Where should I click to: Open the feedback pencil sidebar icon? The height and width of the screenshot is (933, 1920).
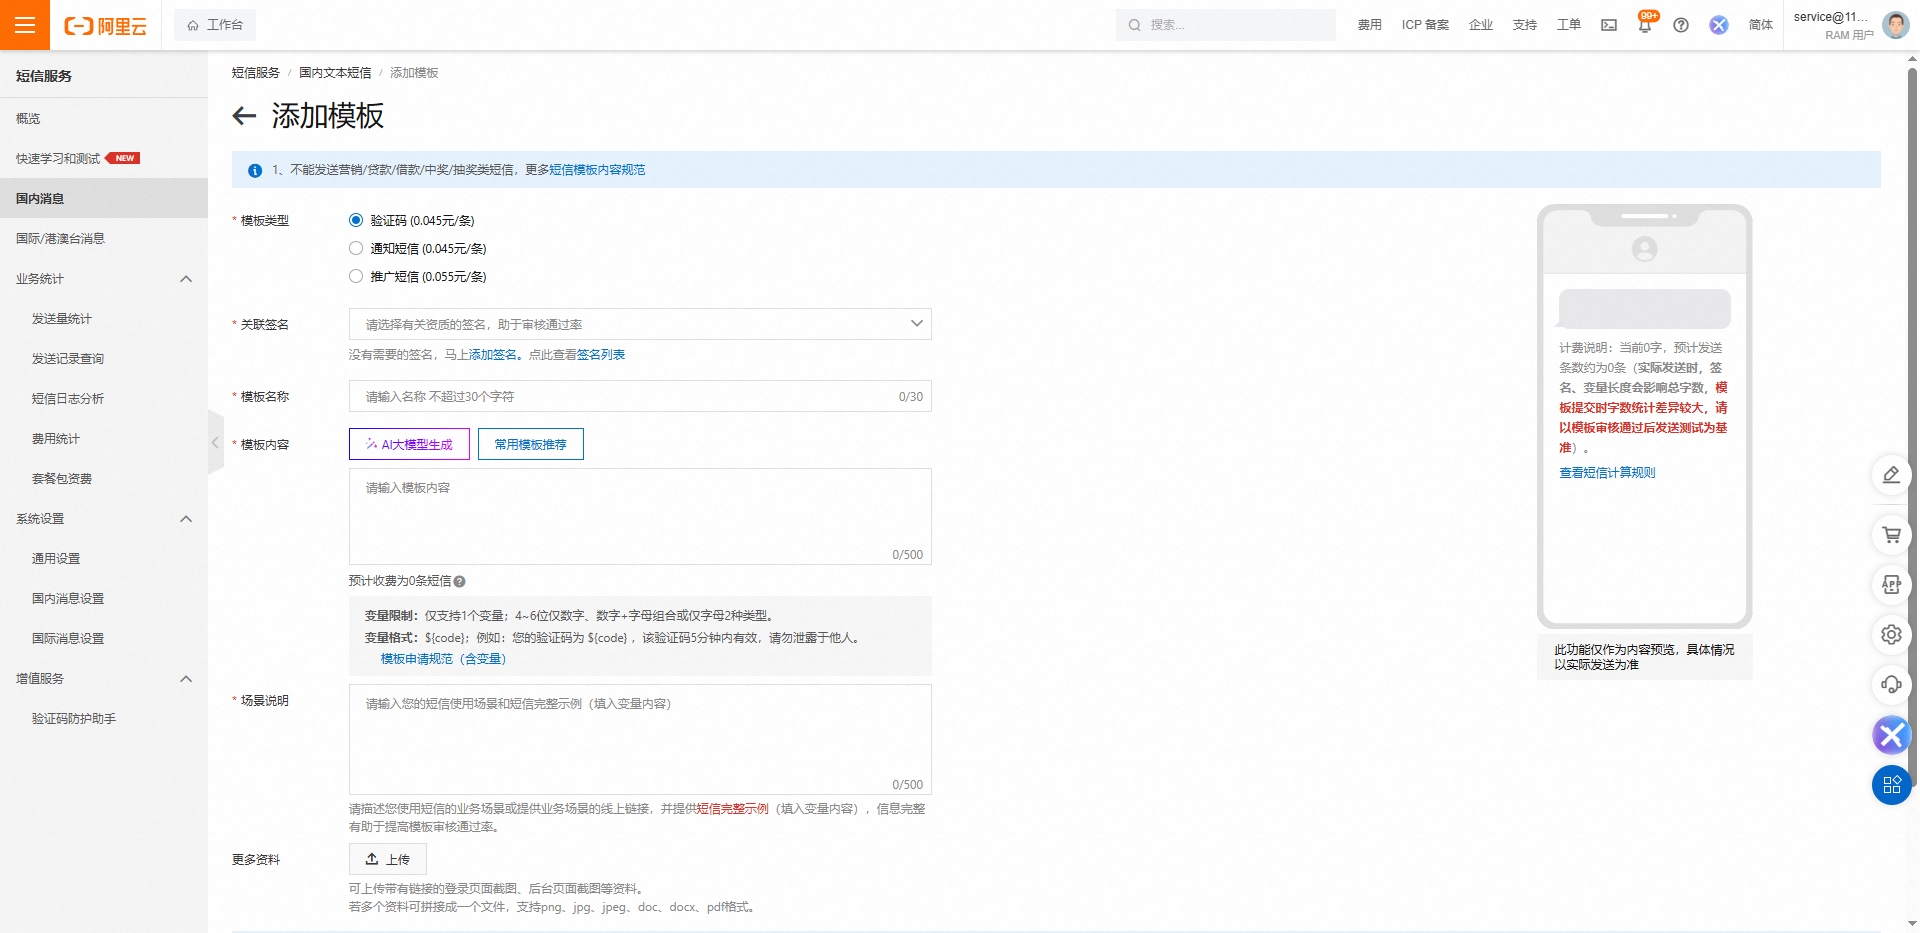click(1890, 475)
